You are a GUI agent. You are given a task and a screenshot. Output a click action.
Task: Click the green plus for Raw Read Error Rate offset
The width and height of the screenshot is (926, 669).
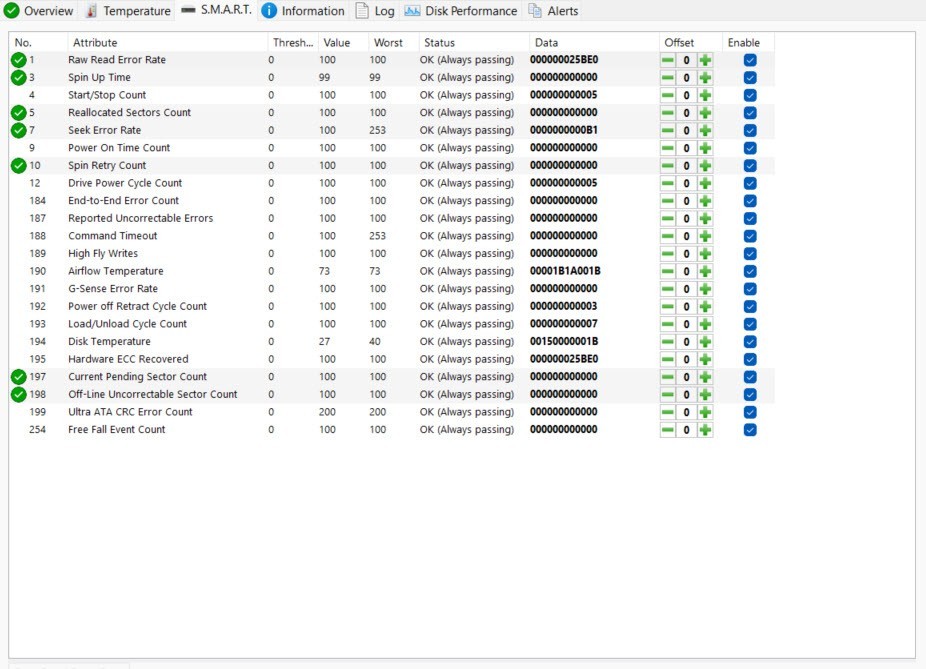(705, 60)
